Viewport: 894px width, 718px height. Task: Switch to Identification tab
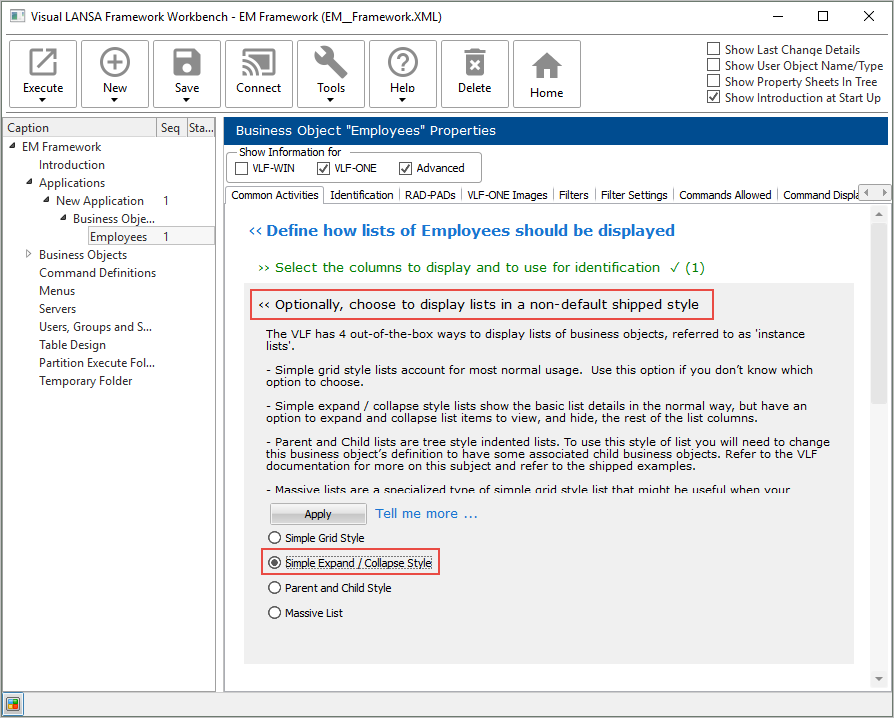pyautogui.click(x=361, y=195)
